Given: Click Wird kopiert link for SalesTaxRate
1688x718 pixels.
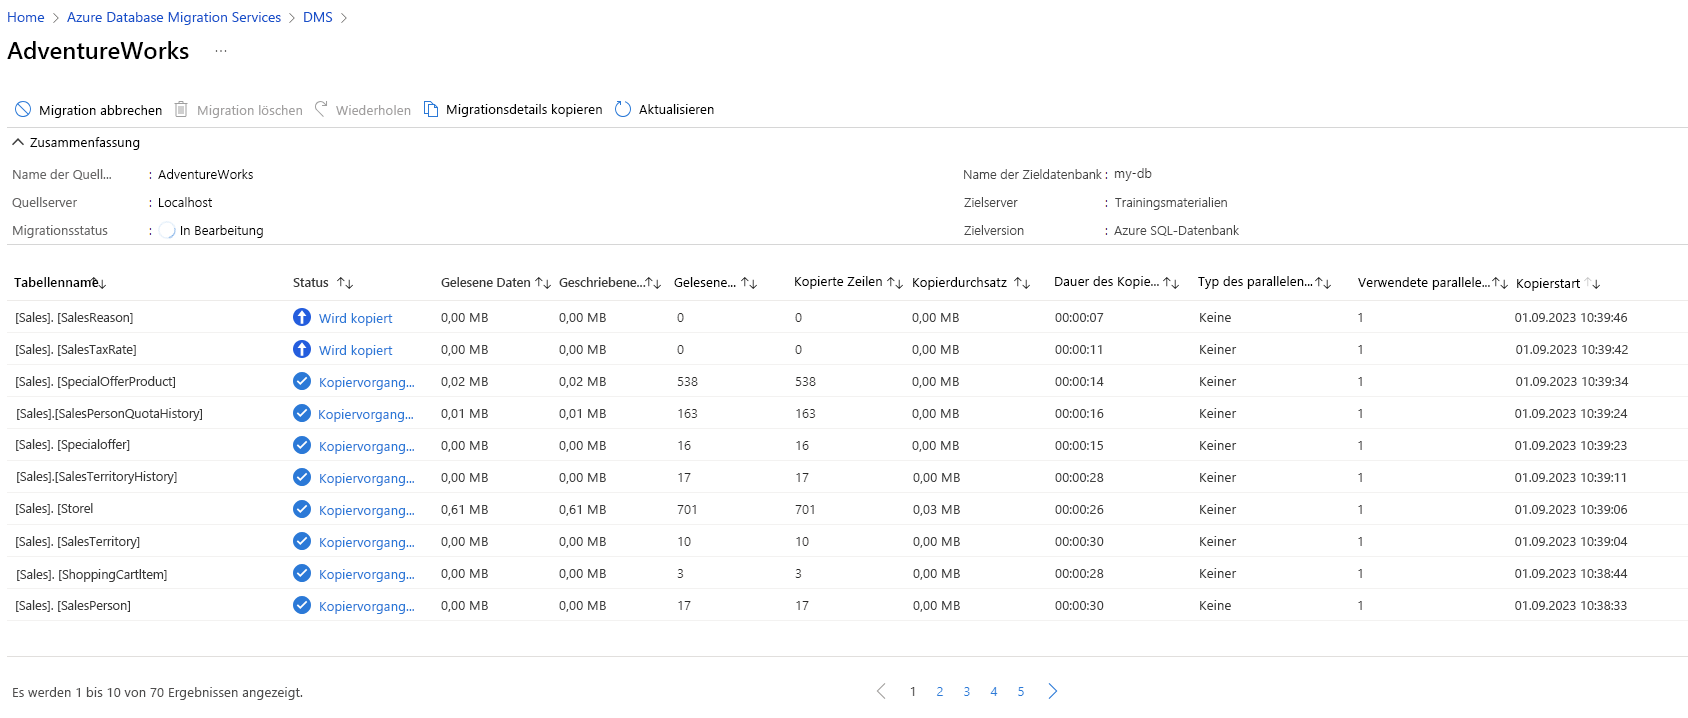Looking at the screenshot, I should [356, 350].
